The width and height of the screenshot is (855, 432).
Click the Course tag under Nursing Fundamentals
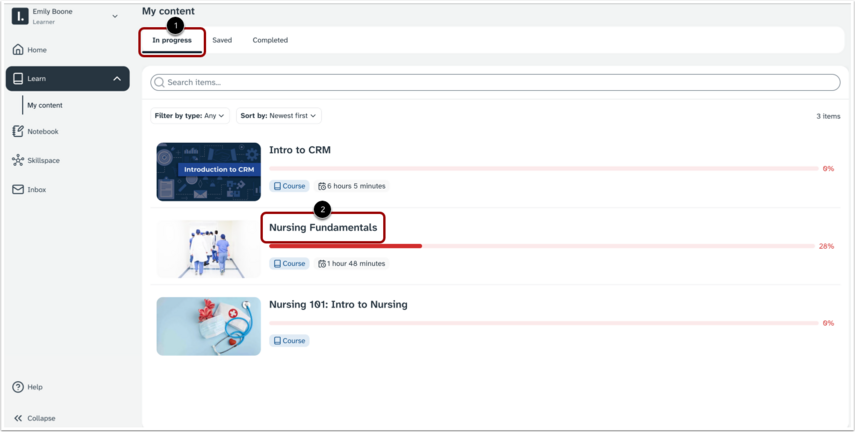tap(289, 263)
